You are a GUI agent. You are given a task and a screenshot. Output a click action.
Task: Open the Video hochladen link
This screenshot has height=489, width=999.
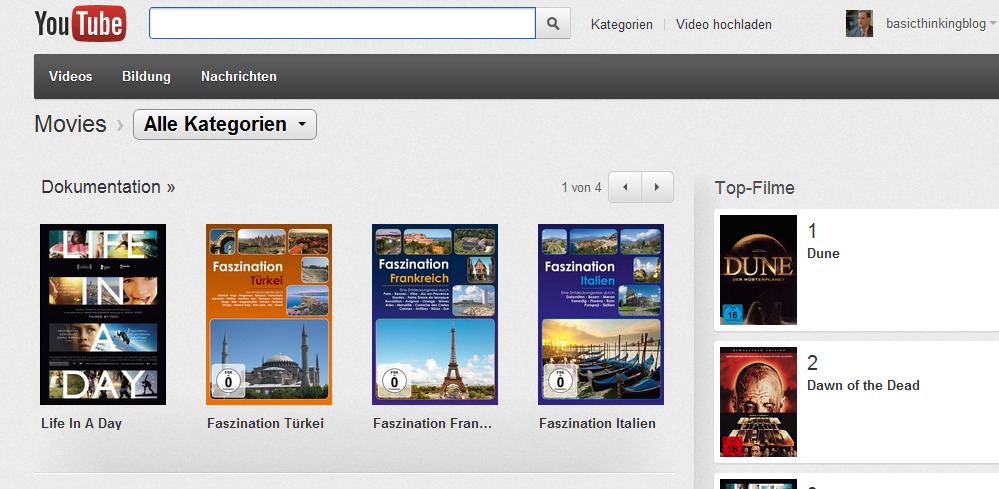coord(723,25)
